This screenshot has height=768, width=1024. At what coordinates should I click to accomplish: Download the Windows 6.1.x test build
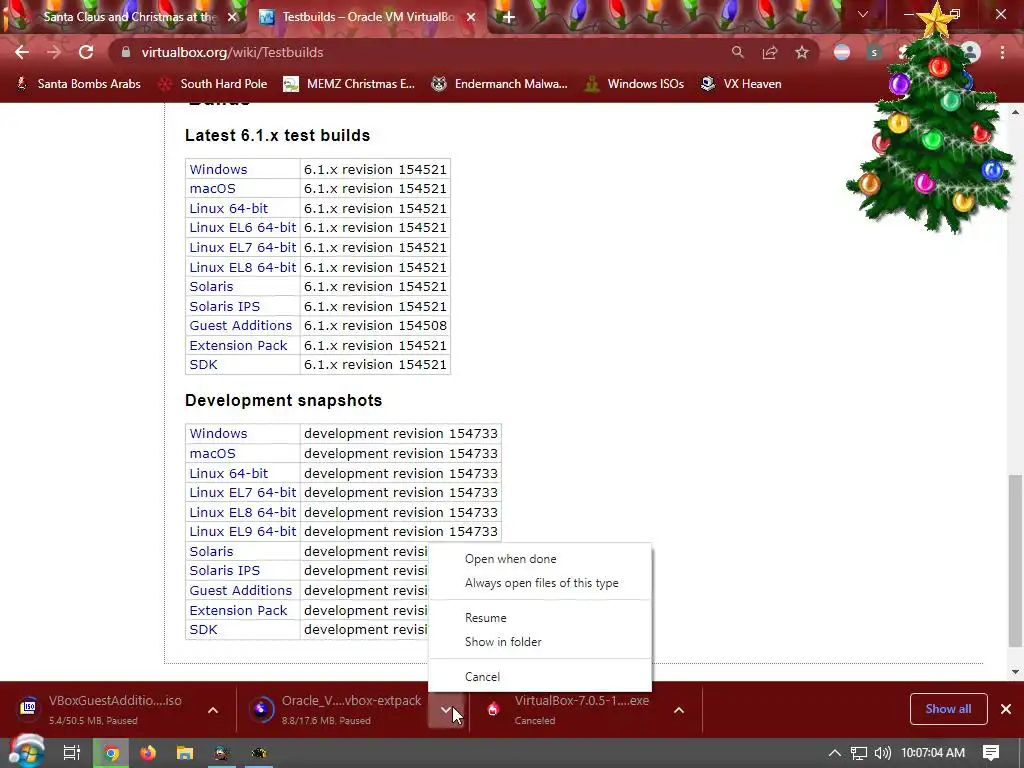[218, 169]
